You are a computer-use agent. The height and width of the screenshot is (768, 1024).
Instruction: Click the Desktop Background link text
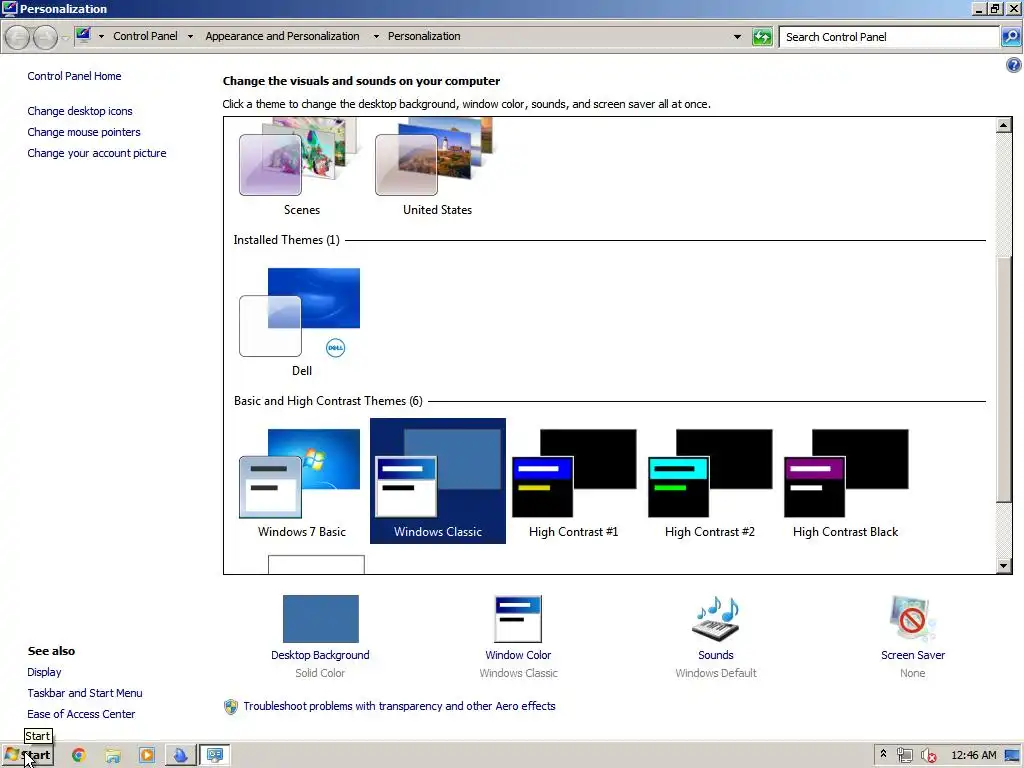tap(320, 655)
